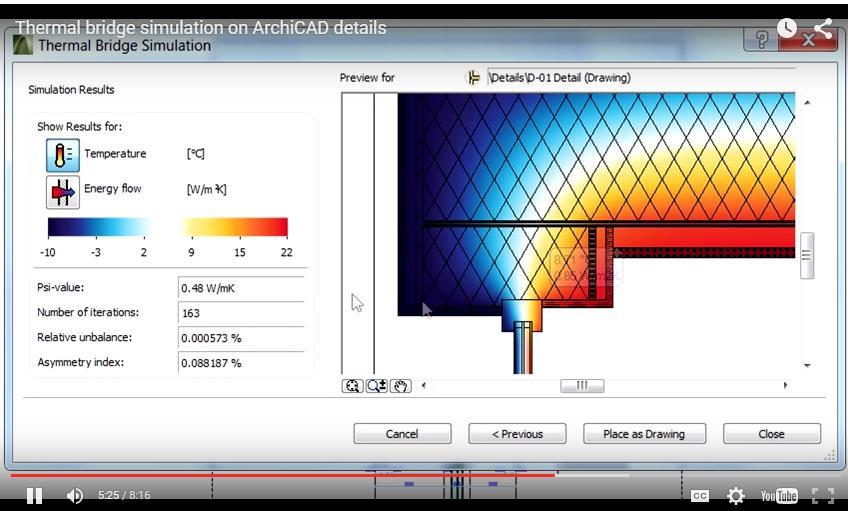Select the Temperature results icon

(63, 155)
